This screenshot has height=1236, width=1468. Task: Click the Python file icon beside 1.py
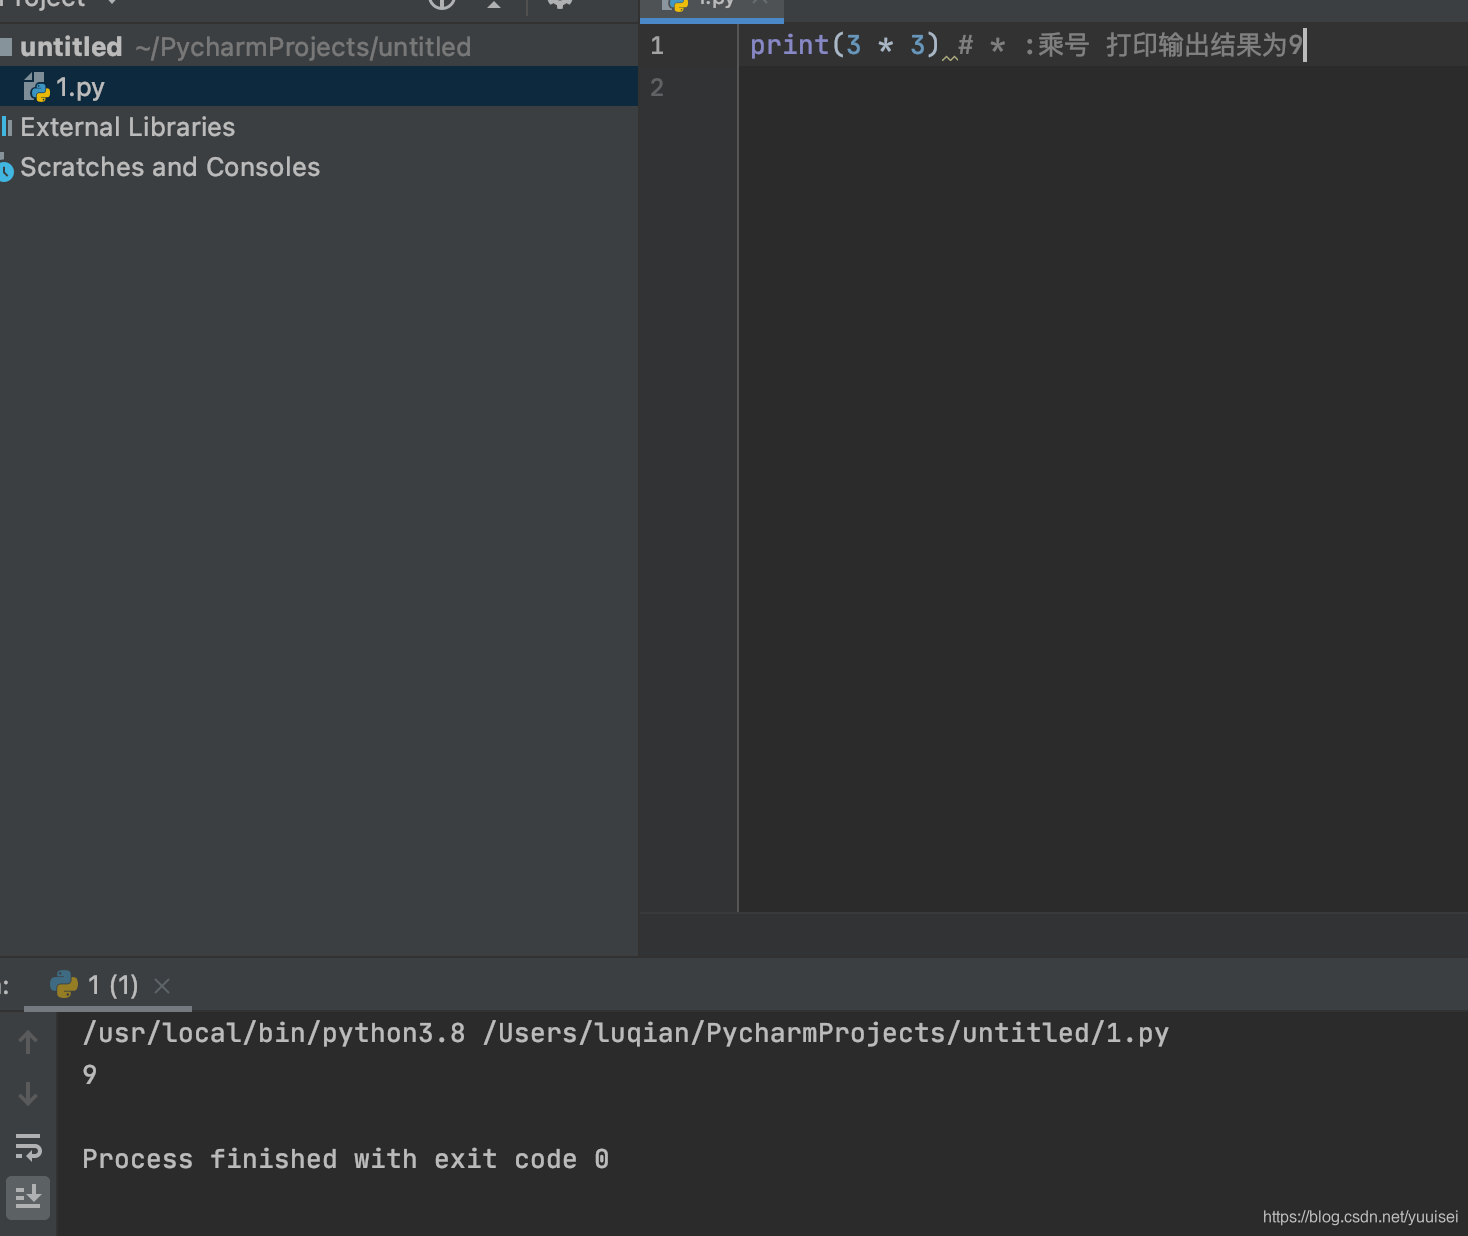[36, 88]
